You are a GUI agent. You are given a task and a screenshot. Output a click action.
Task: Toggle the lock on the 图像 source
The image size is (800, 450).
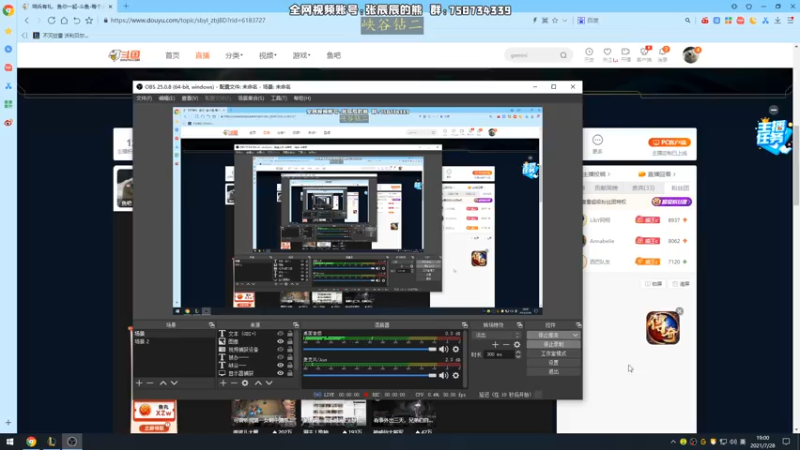pyautogui.click(x=290, y=341)
